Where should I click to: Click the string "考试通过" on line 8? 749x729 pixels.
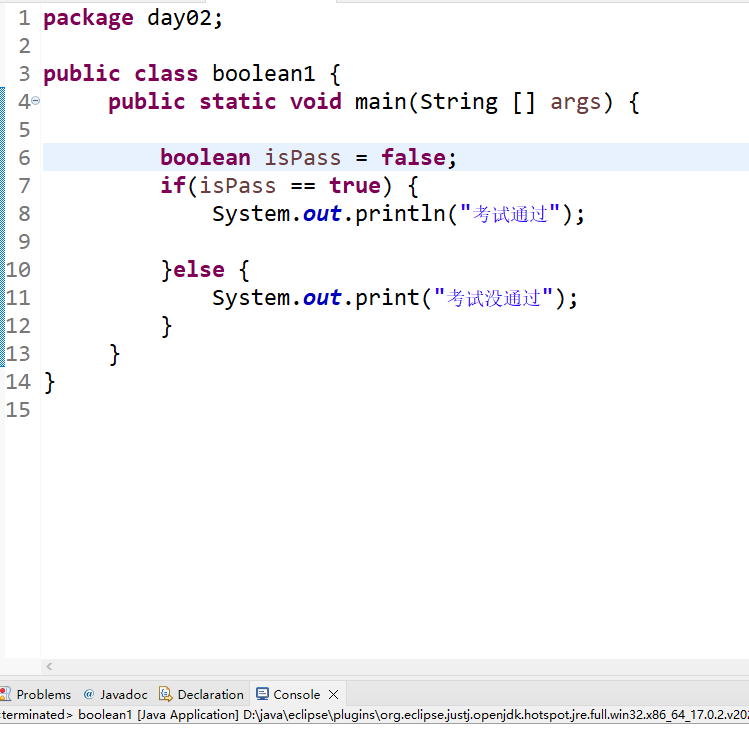pos(510,214)
